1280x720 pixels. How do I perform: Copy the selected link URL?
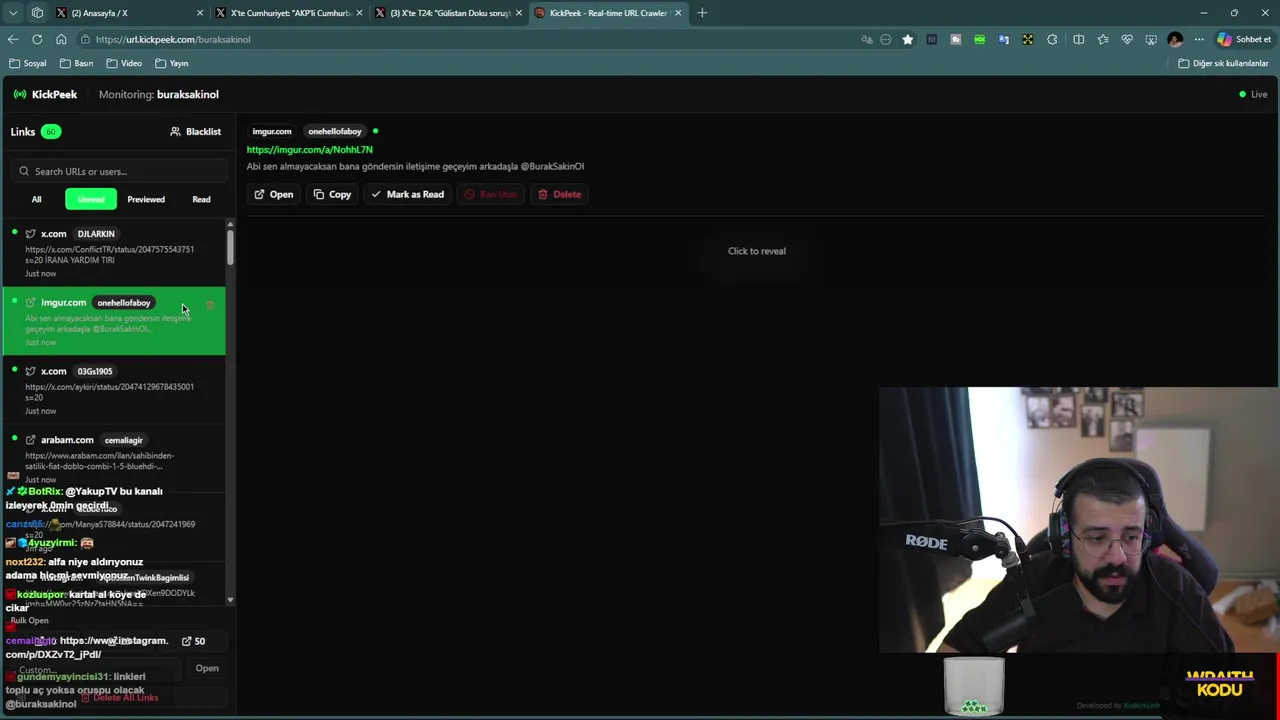[x=332, y=194]
